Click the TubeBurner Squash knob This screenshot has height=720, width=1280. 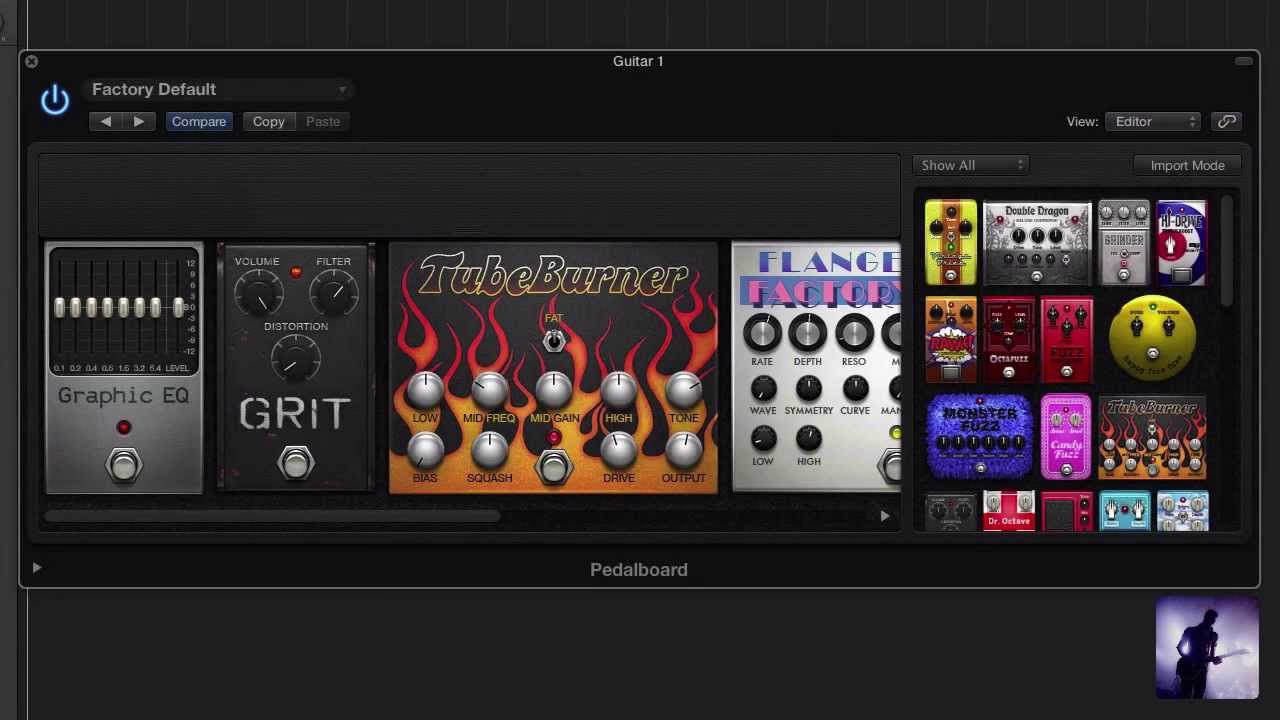tap(489, 451)
